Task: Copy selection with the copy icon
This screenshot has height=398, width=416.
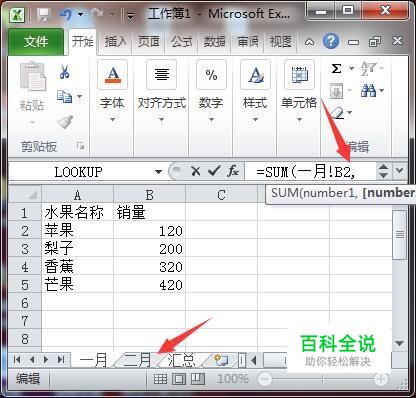Action: (64, 97)
